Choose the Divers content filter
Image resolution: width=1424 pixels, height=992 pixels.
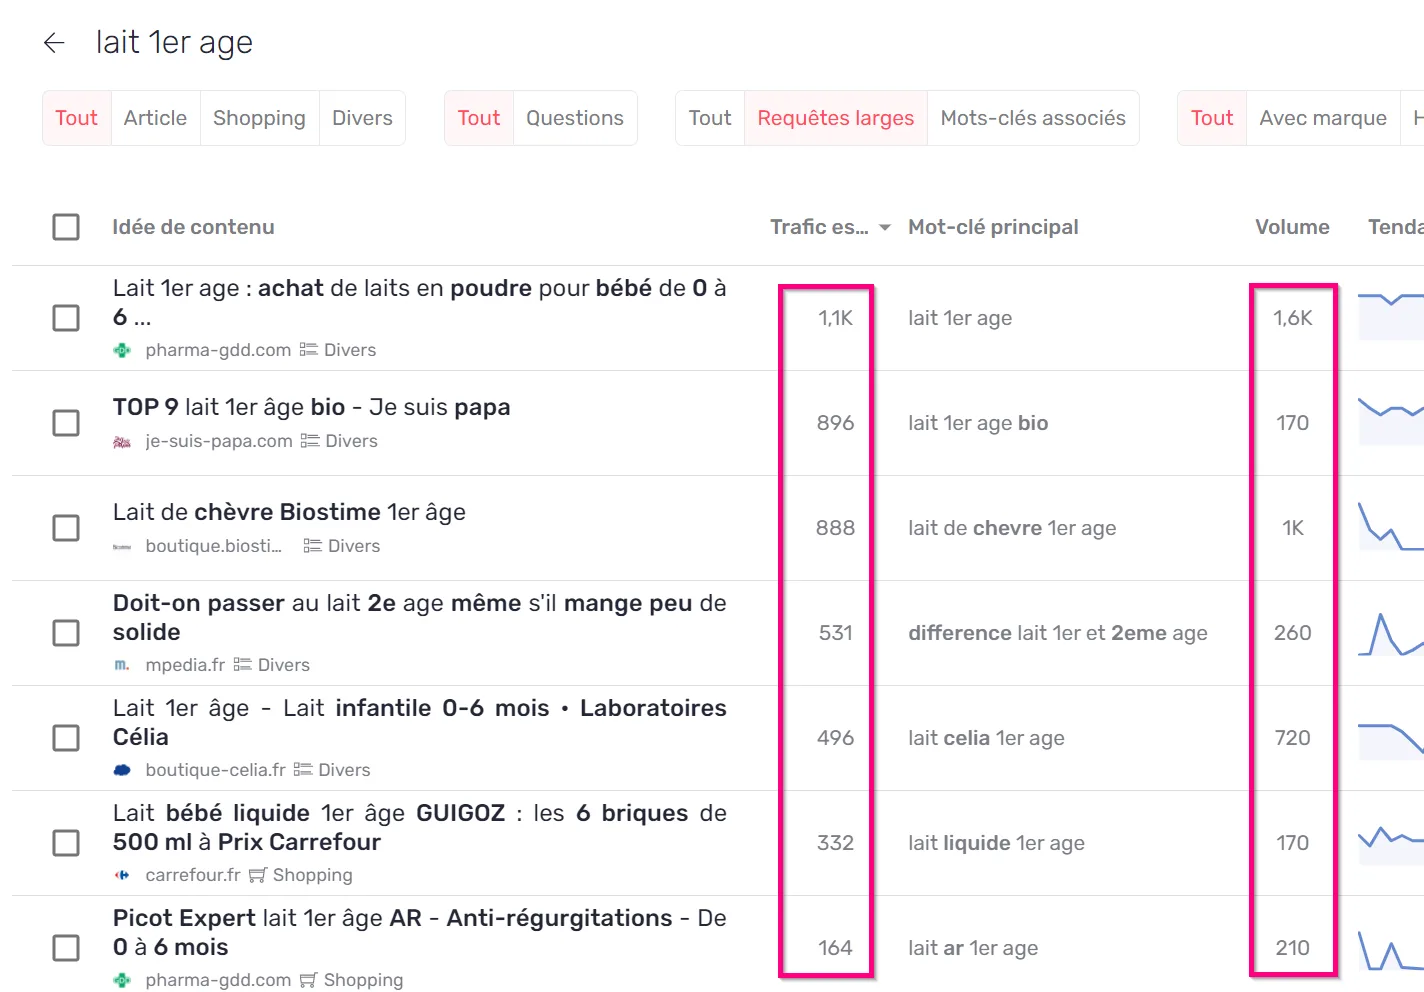point(362,118)
